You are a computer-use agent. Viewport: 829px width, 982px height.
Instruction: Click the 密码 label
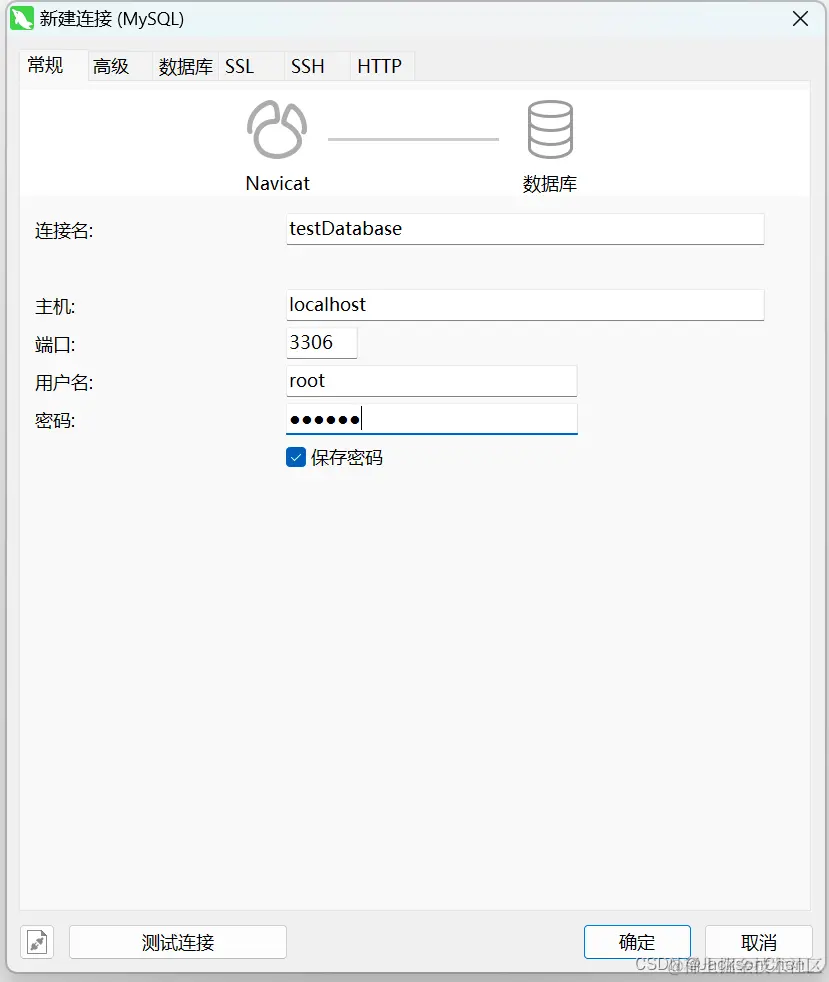pos(55,420)
